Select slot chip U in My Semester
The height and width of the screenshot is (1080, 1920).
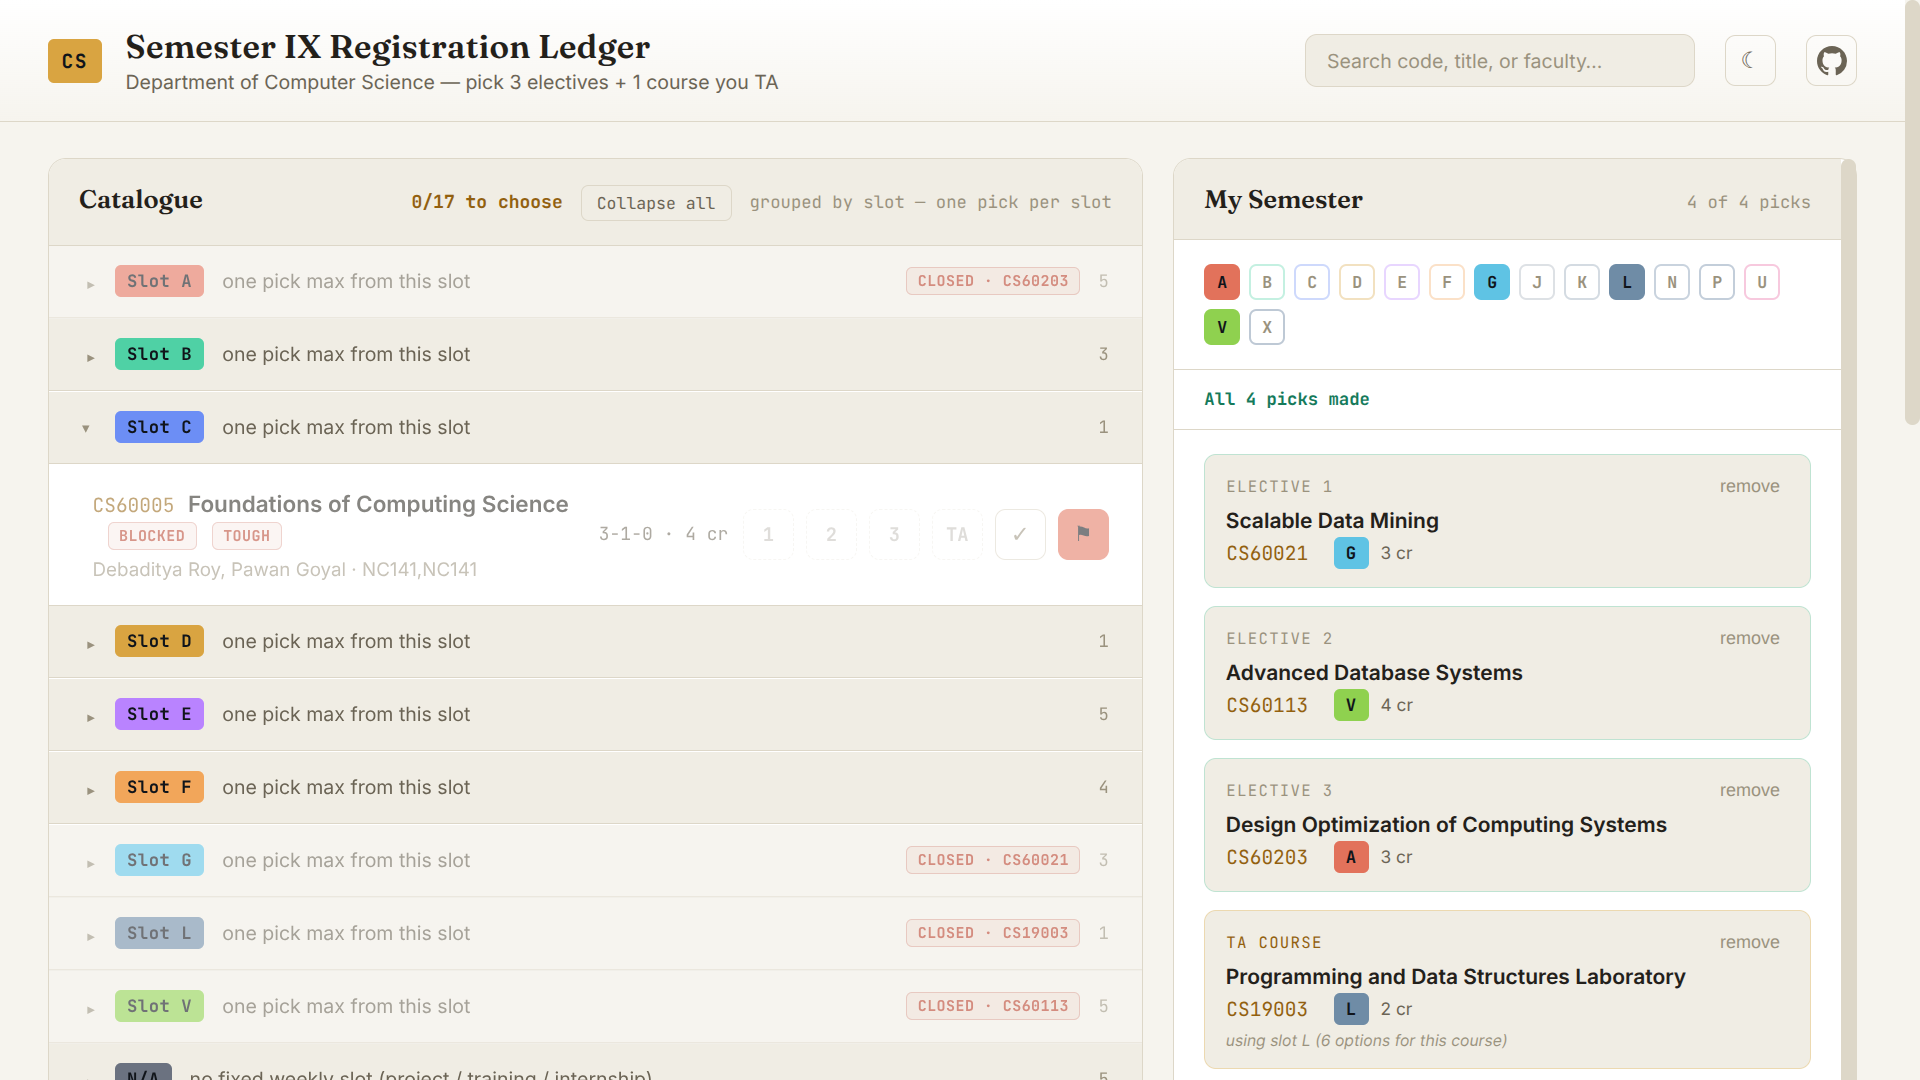pos(1762,282)
